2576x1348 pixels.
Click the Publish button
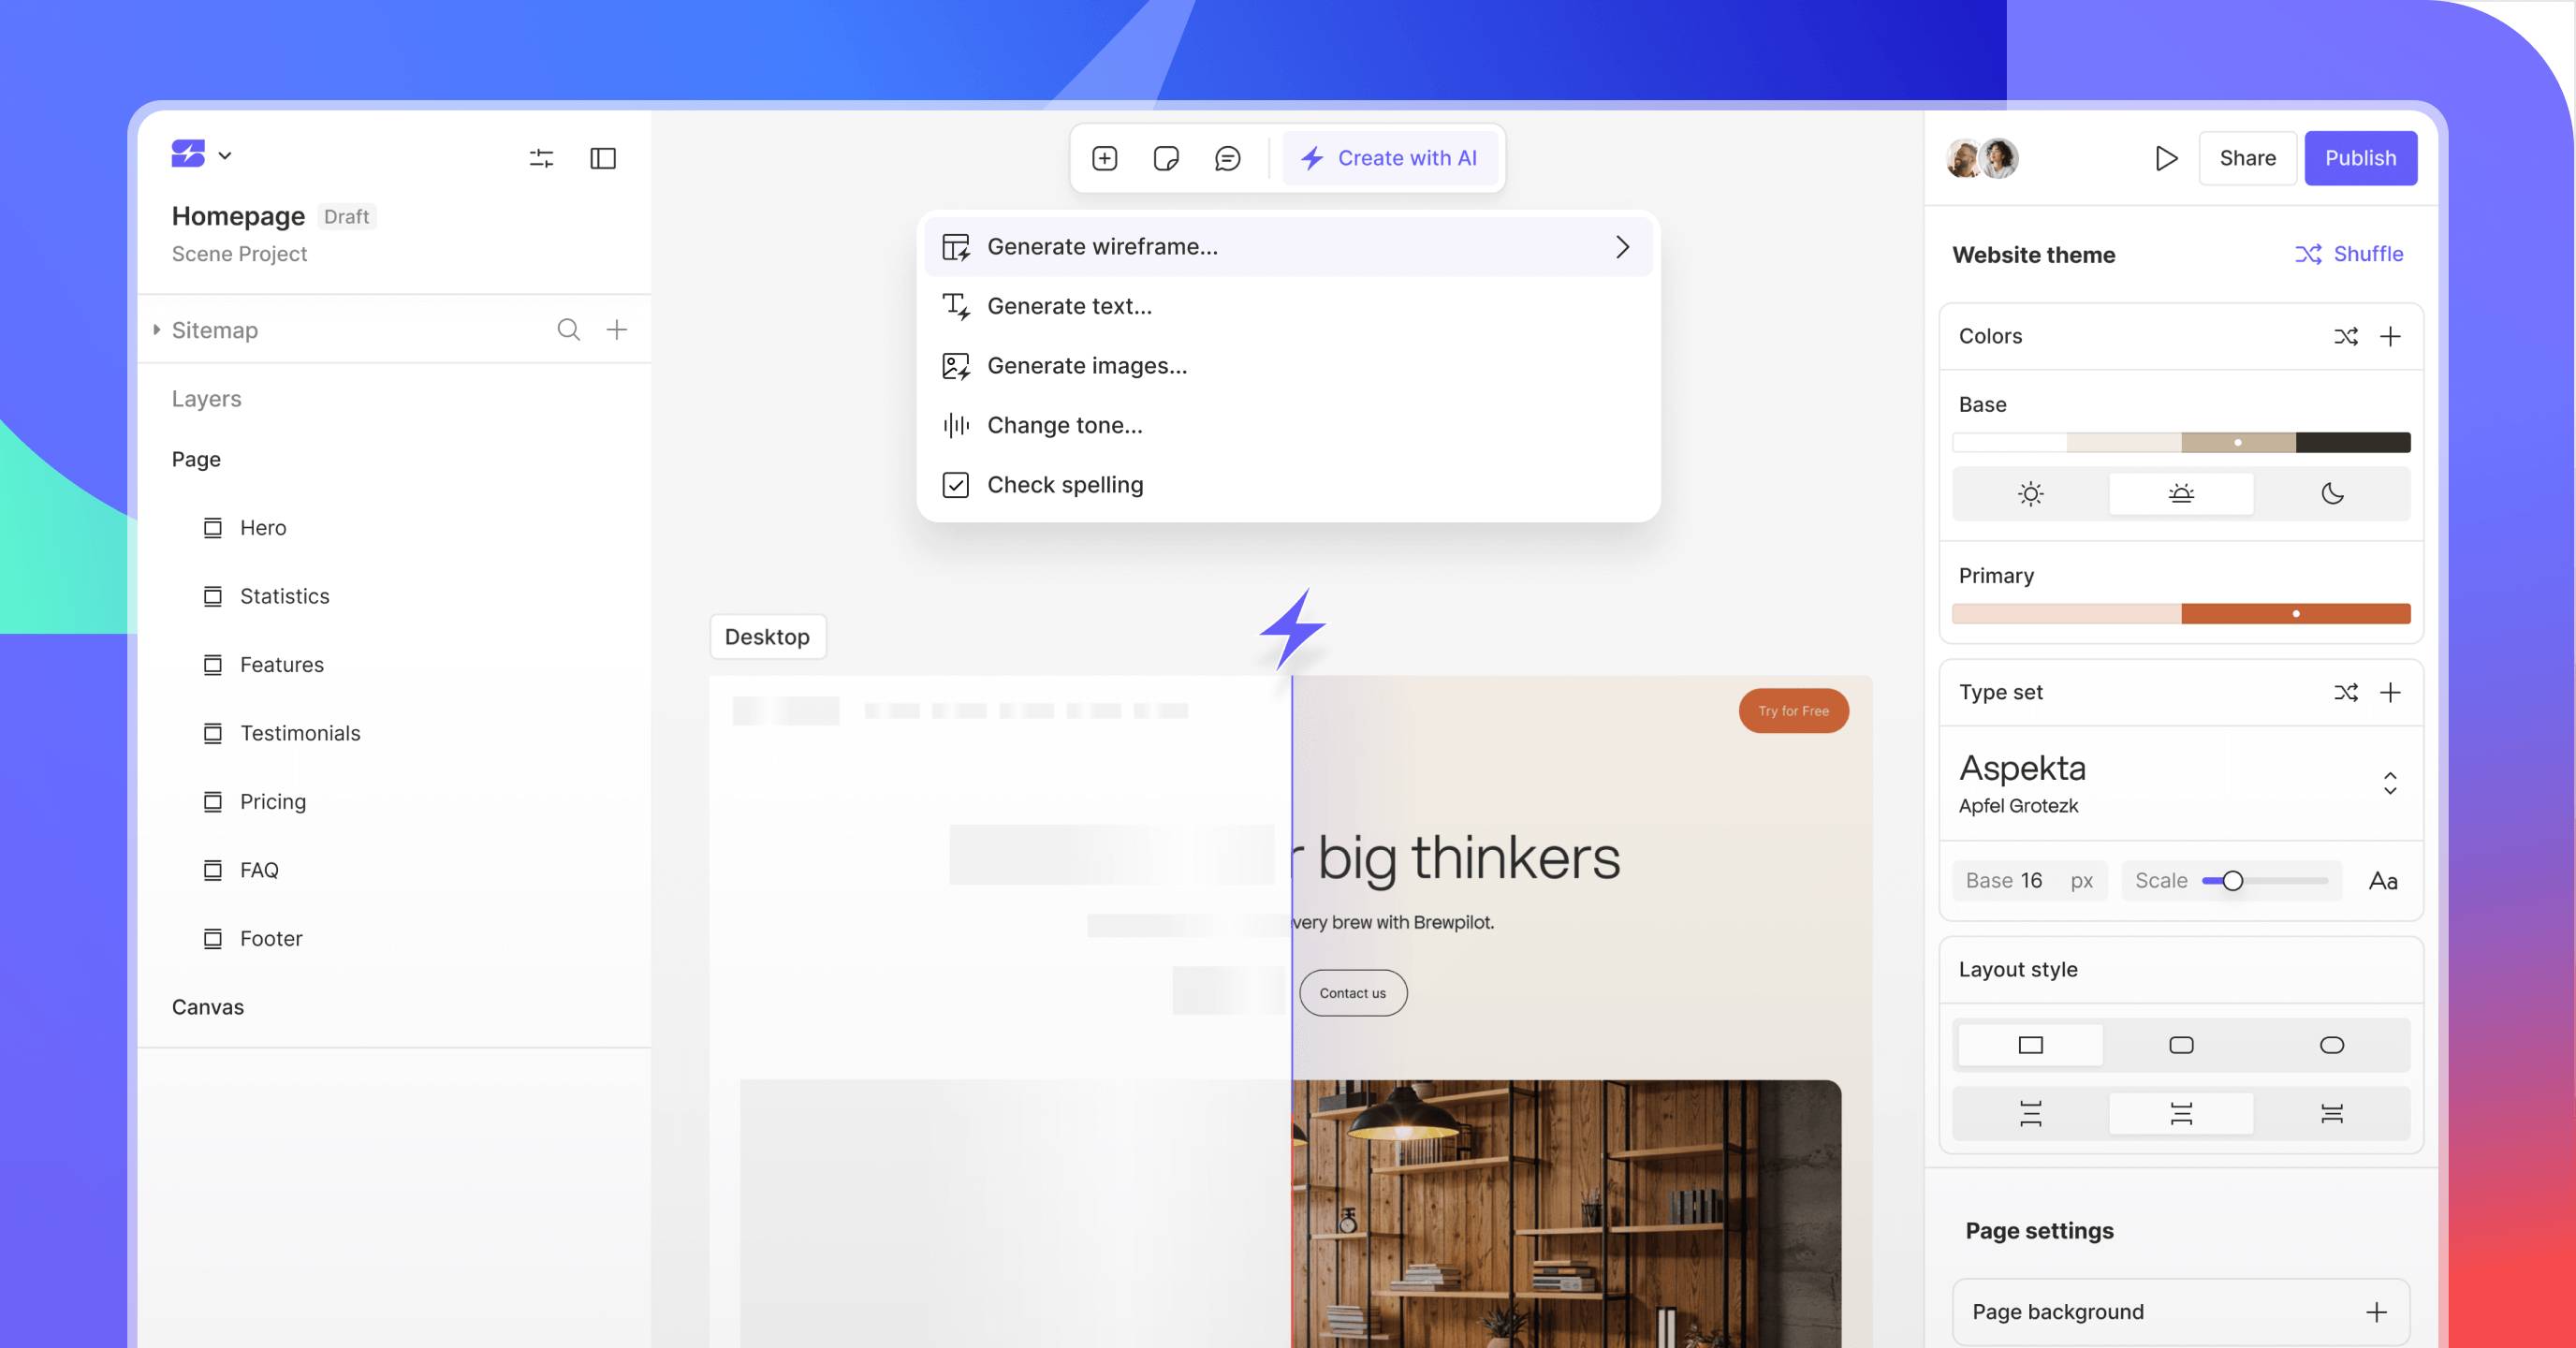pyautogui.click(x=2359, y=158)
